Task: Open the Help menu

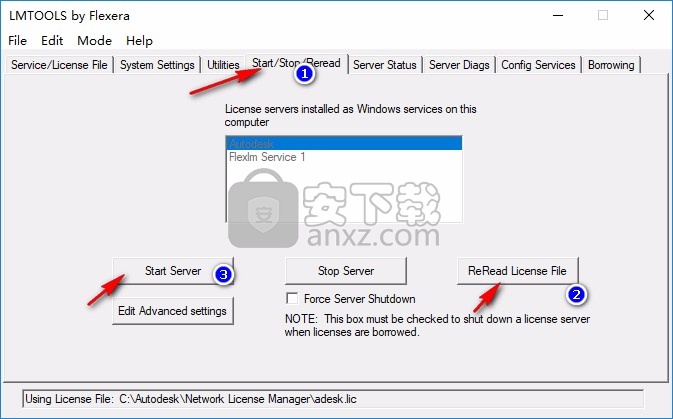Action: [140, 41]
